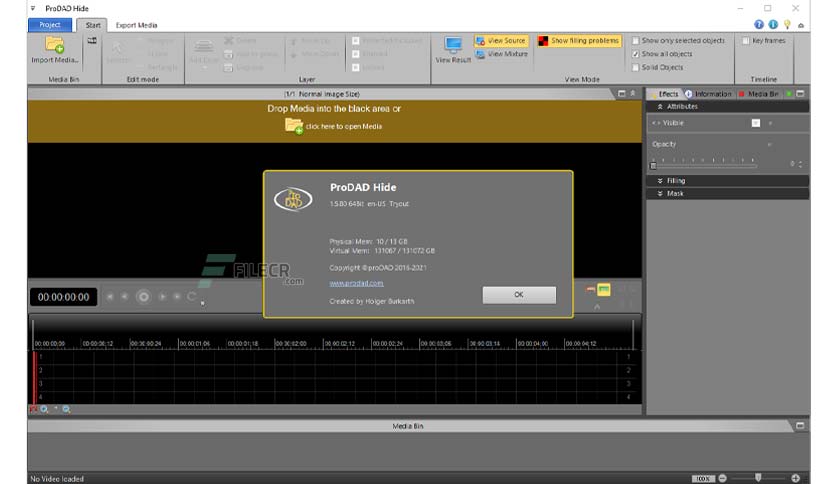Click the 00:00:00:00 timecode display

63,297
